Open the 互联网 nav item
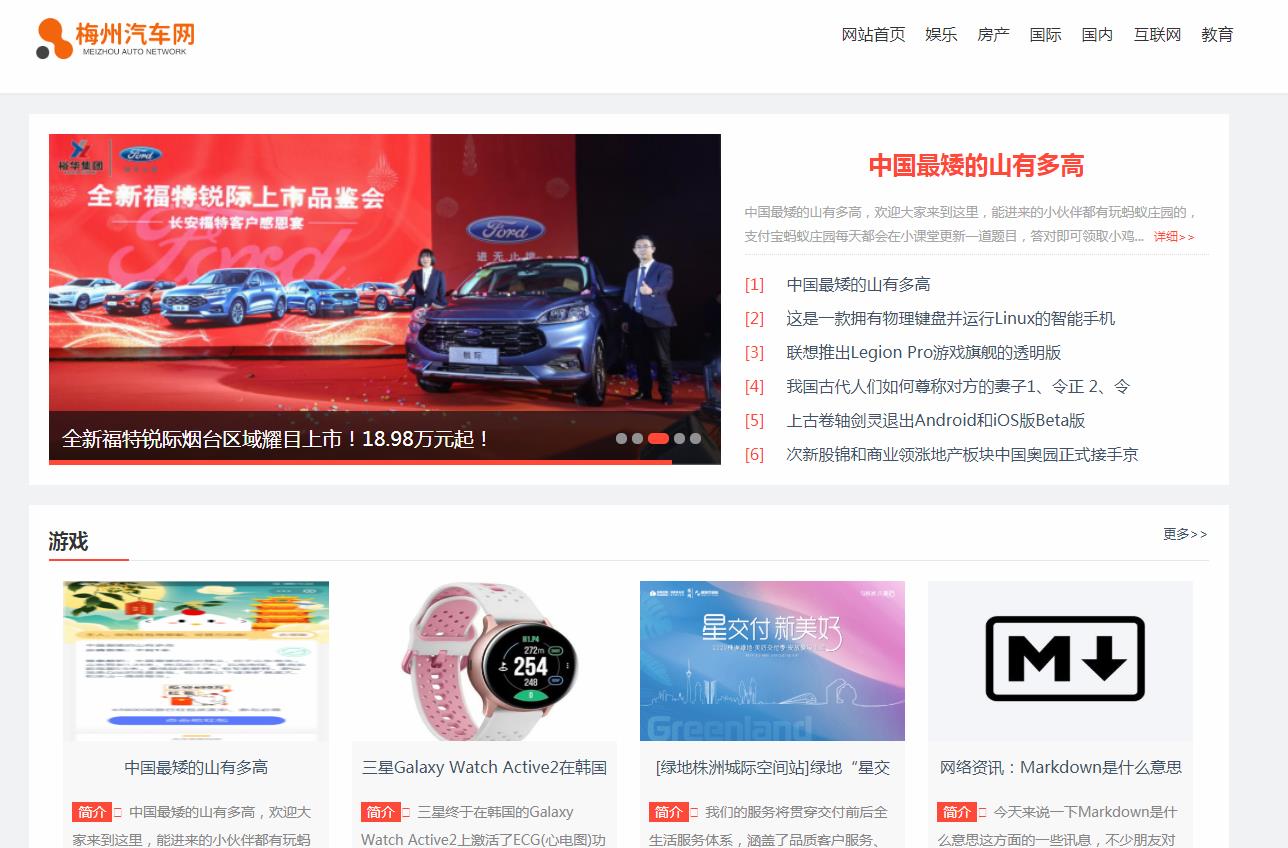Viewport: 1288px width, 848px height. (x=1157, y=35)
